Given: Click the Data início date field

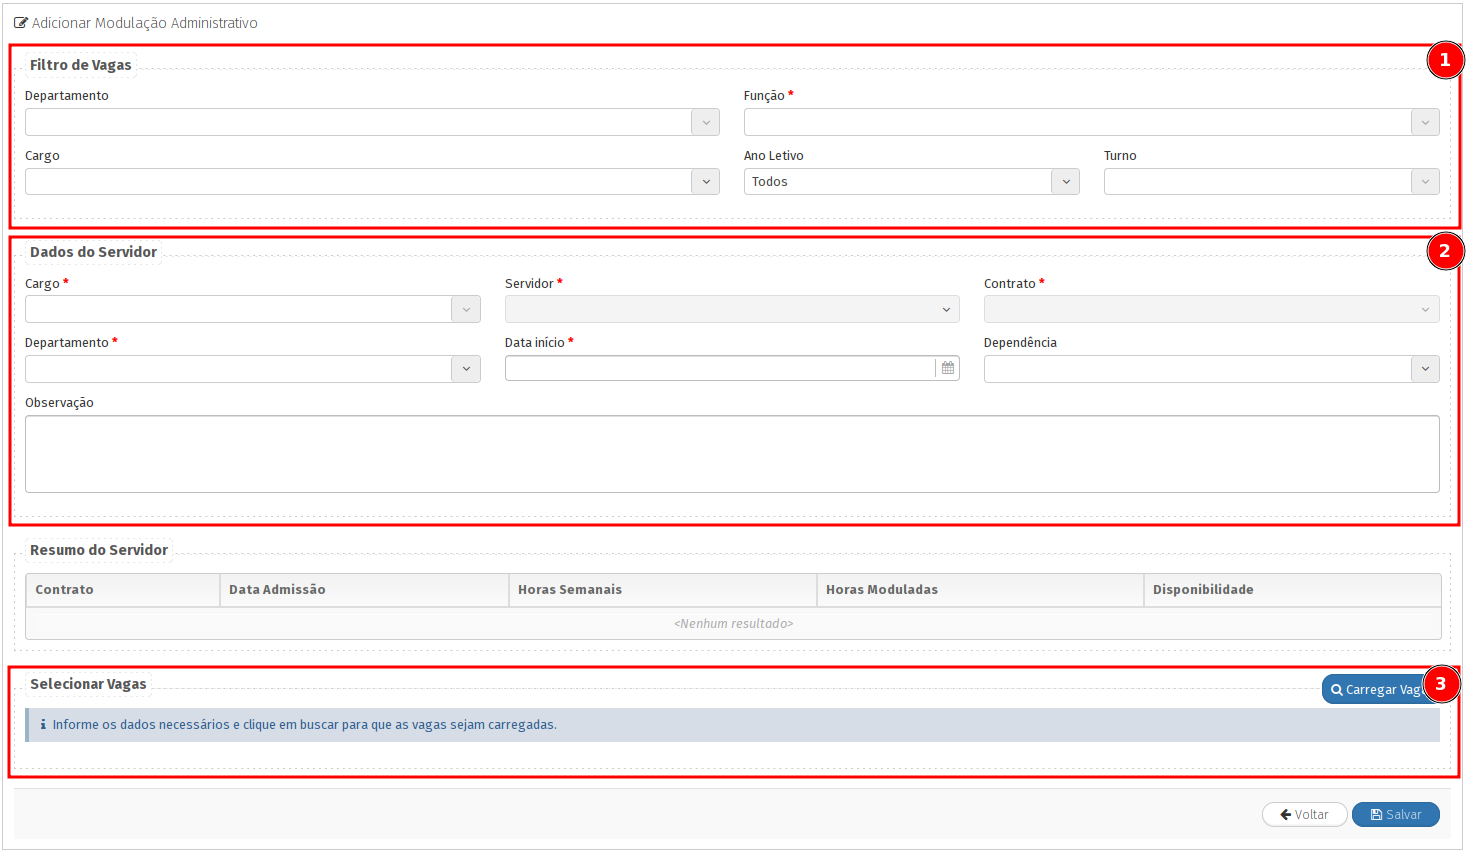Looking at the screenshot, I should (719, 368).
